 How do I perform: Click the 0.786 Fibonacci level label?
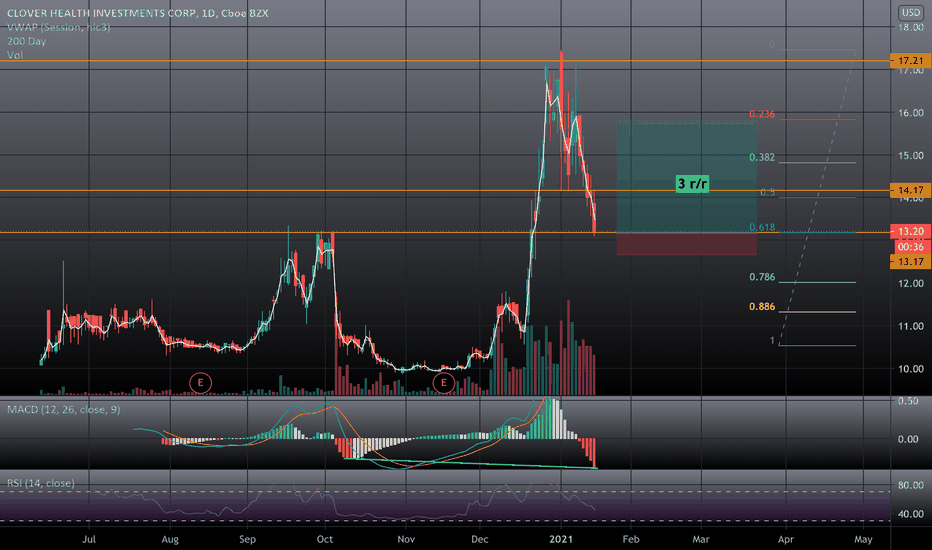pyautogui.click(x=761, y=277)
